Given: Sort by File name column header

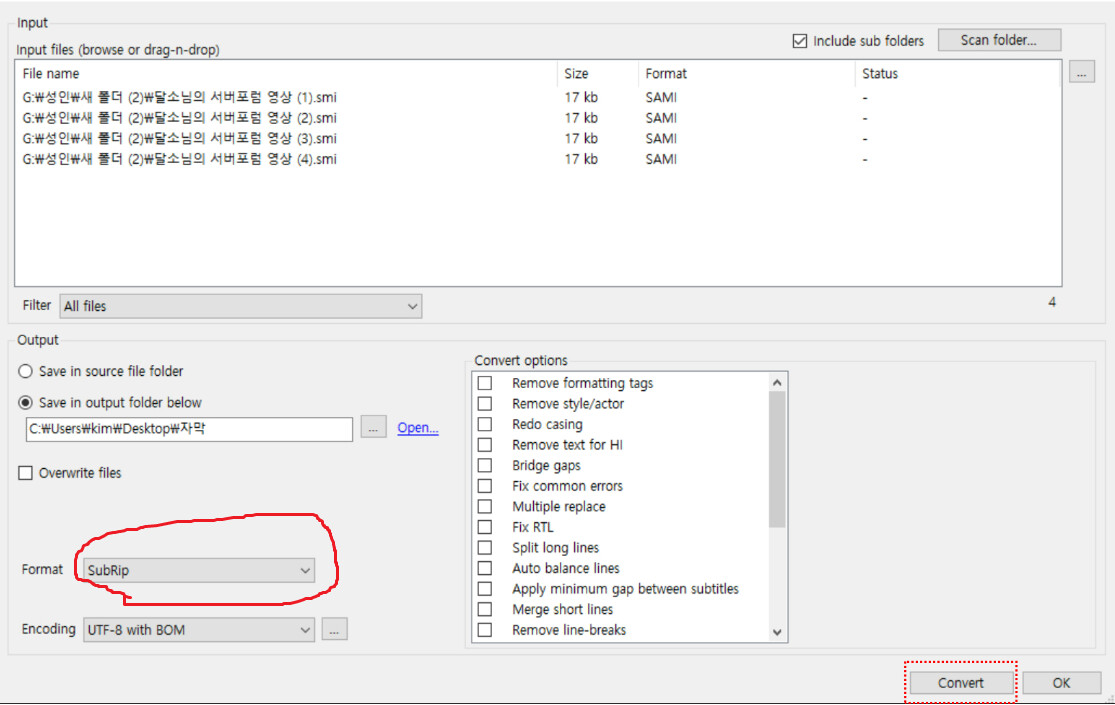Looking at the screenshot, I should (288, 73).
